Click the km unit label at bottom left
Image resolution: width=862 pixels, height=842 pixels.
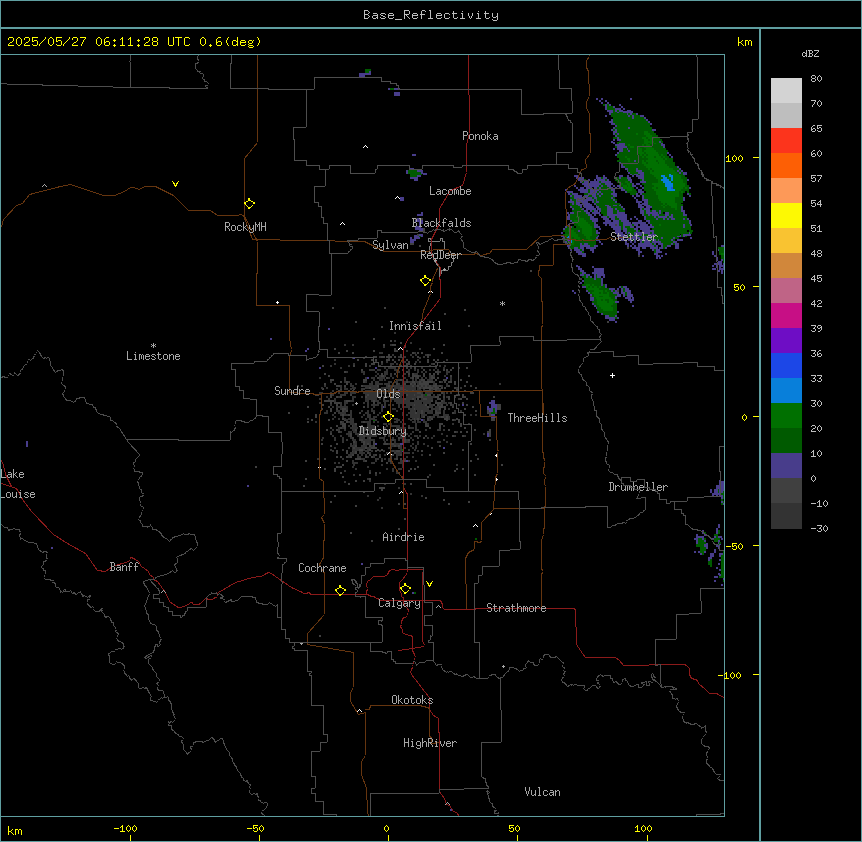coord(14,831)
